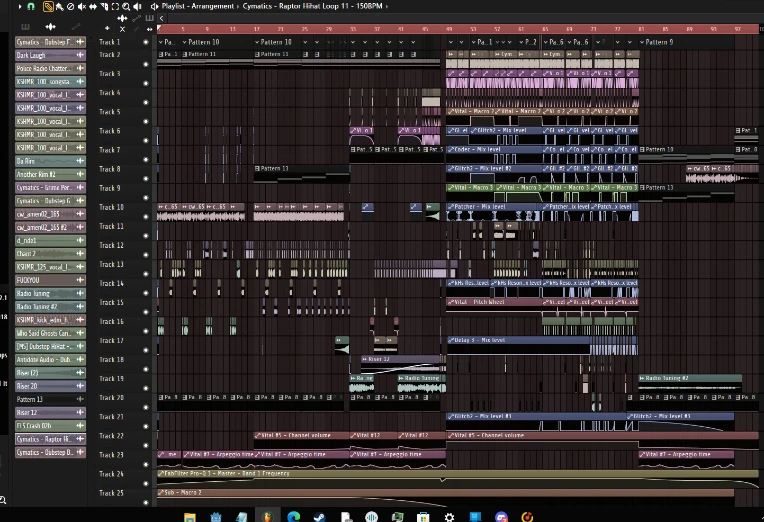The image size is (764, 522).
Task: Click Cymatics Raptor Hihat Loop breadcrumb
Action: point(312,6)
